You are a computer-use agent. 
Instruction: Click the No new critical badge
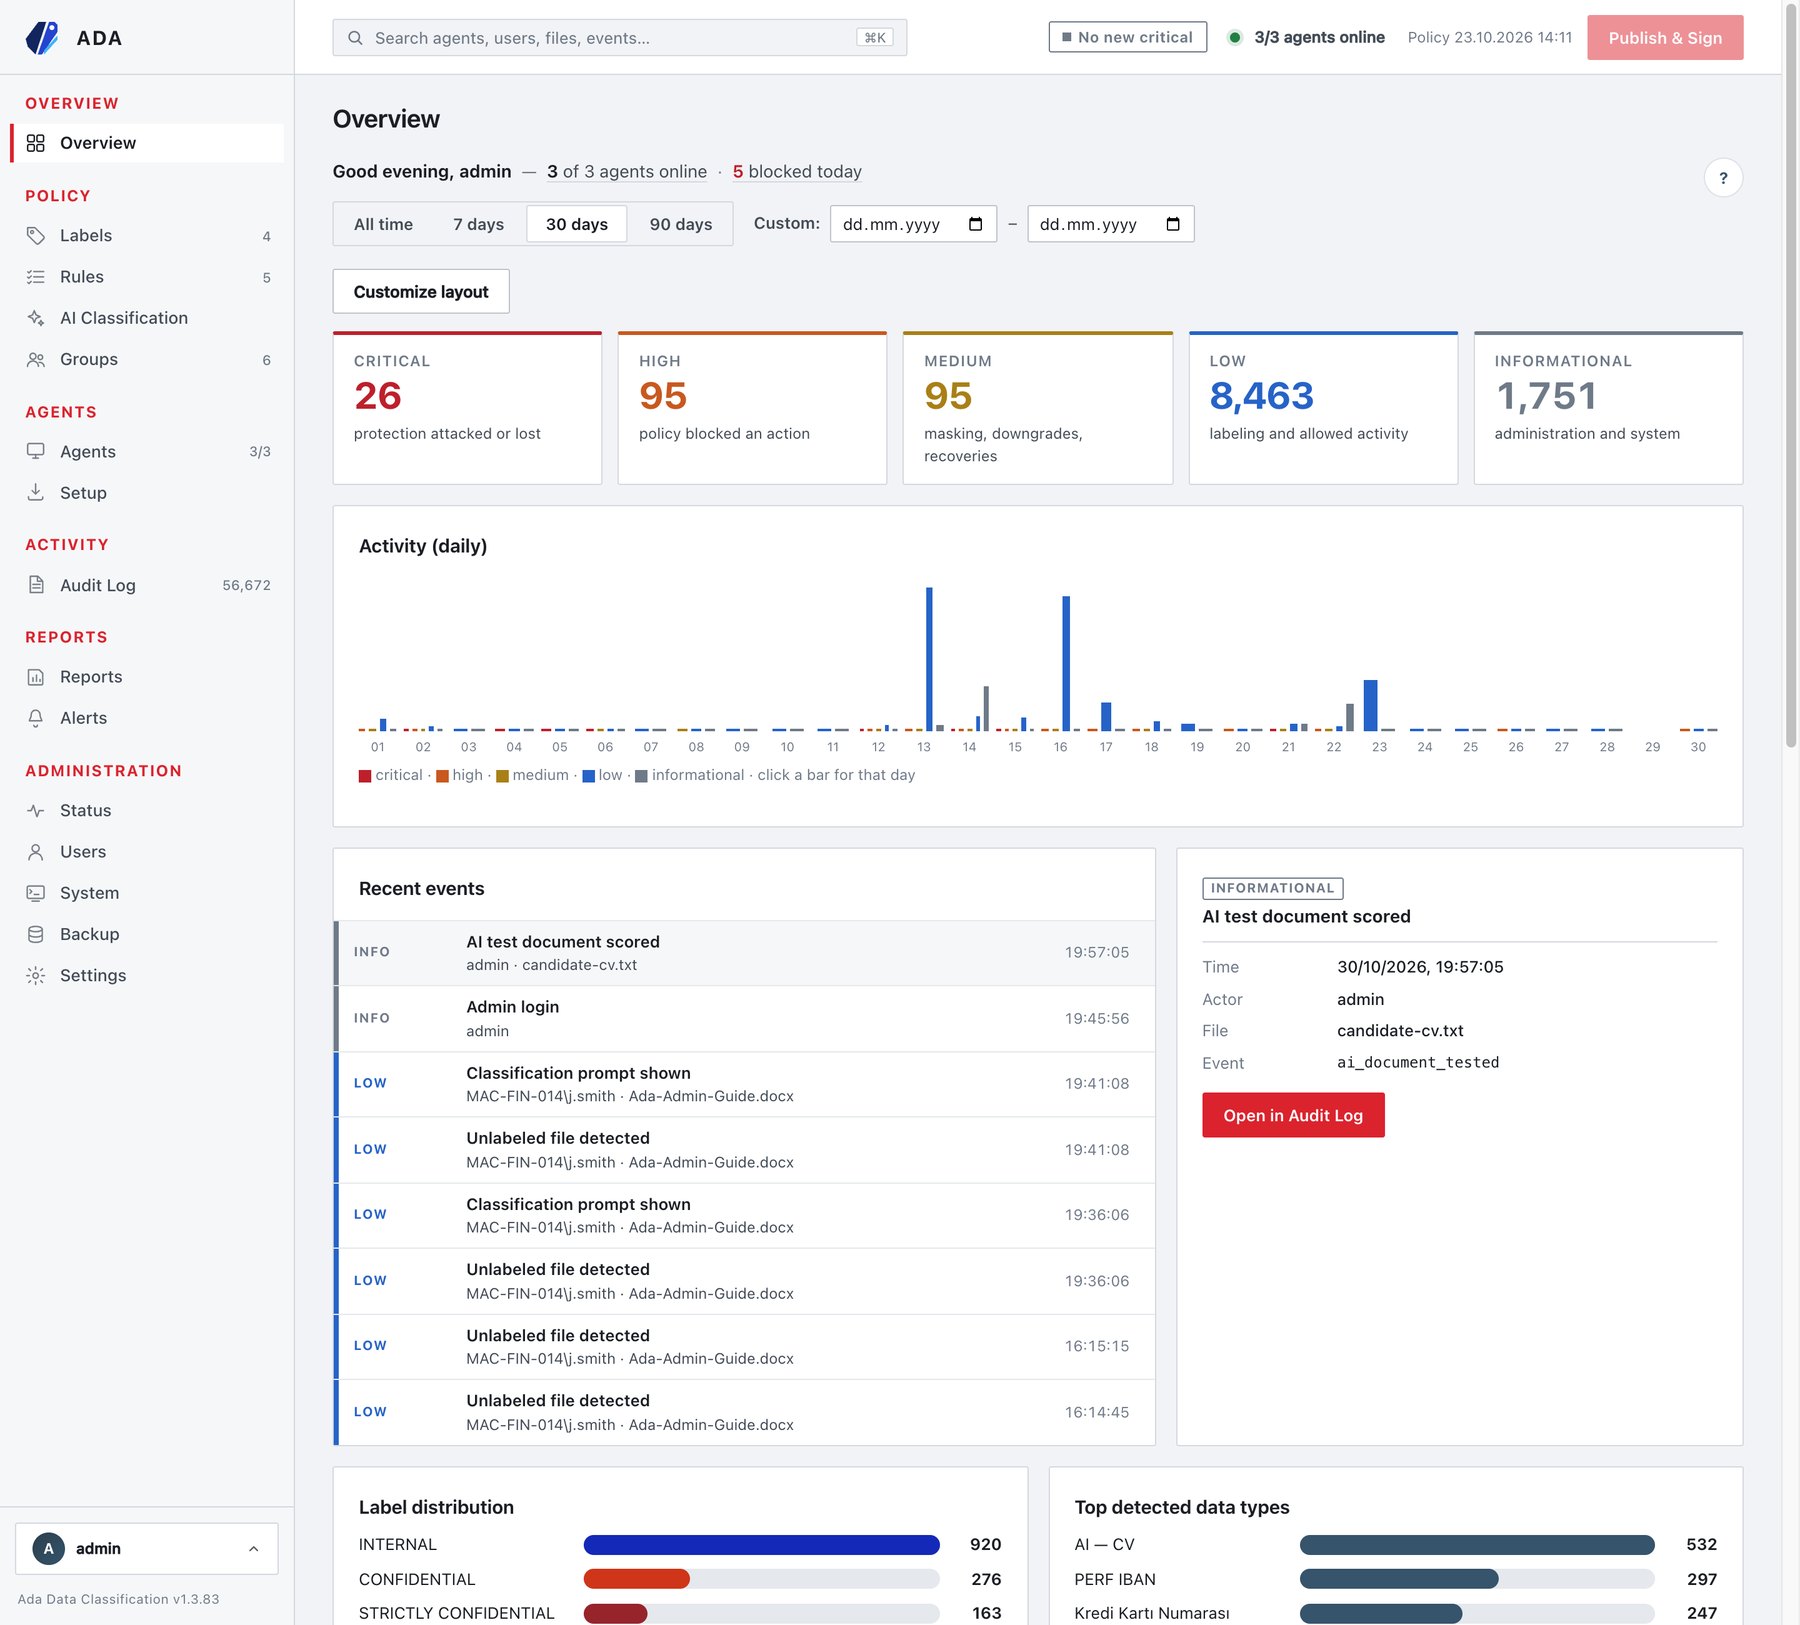point(1127,37)
